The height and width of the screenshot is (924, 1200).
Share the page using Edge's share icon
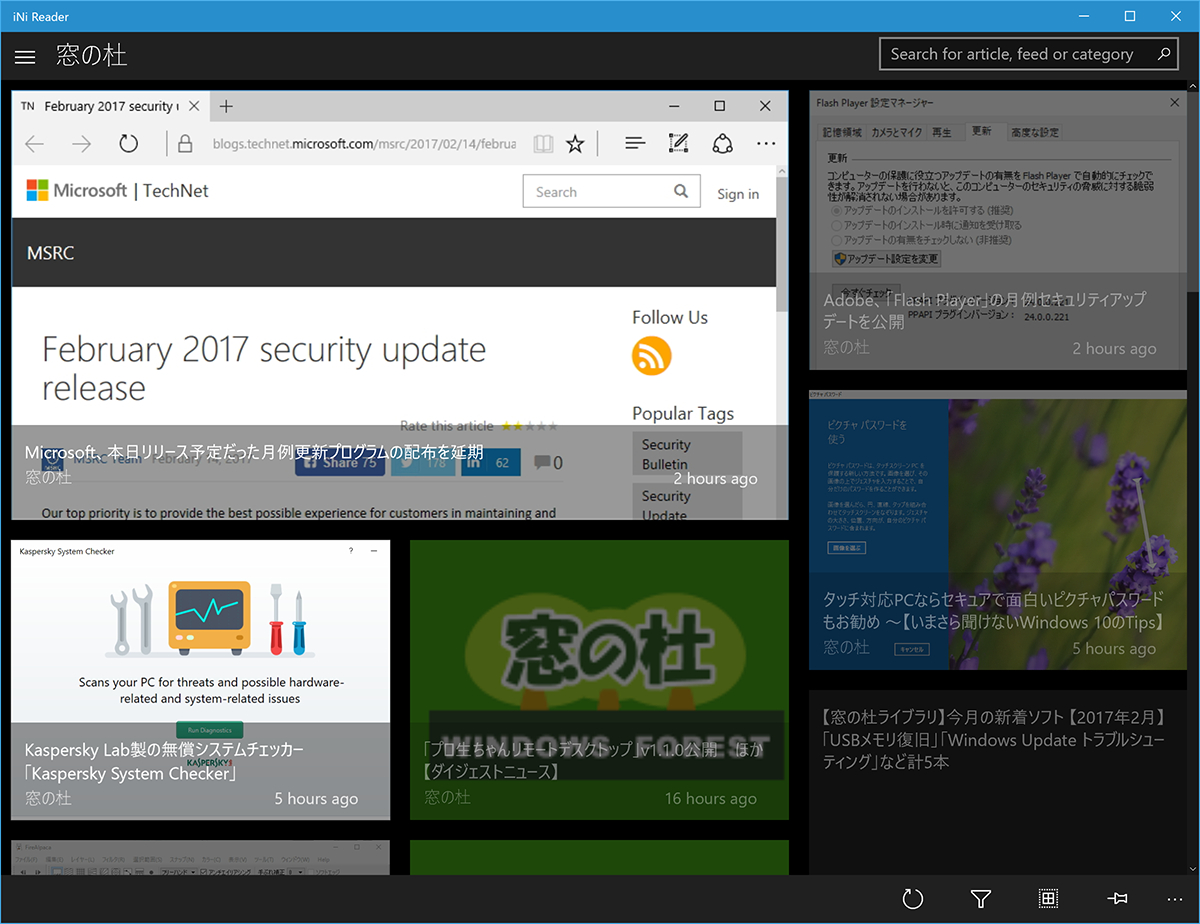pos(722,143)
